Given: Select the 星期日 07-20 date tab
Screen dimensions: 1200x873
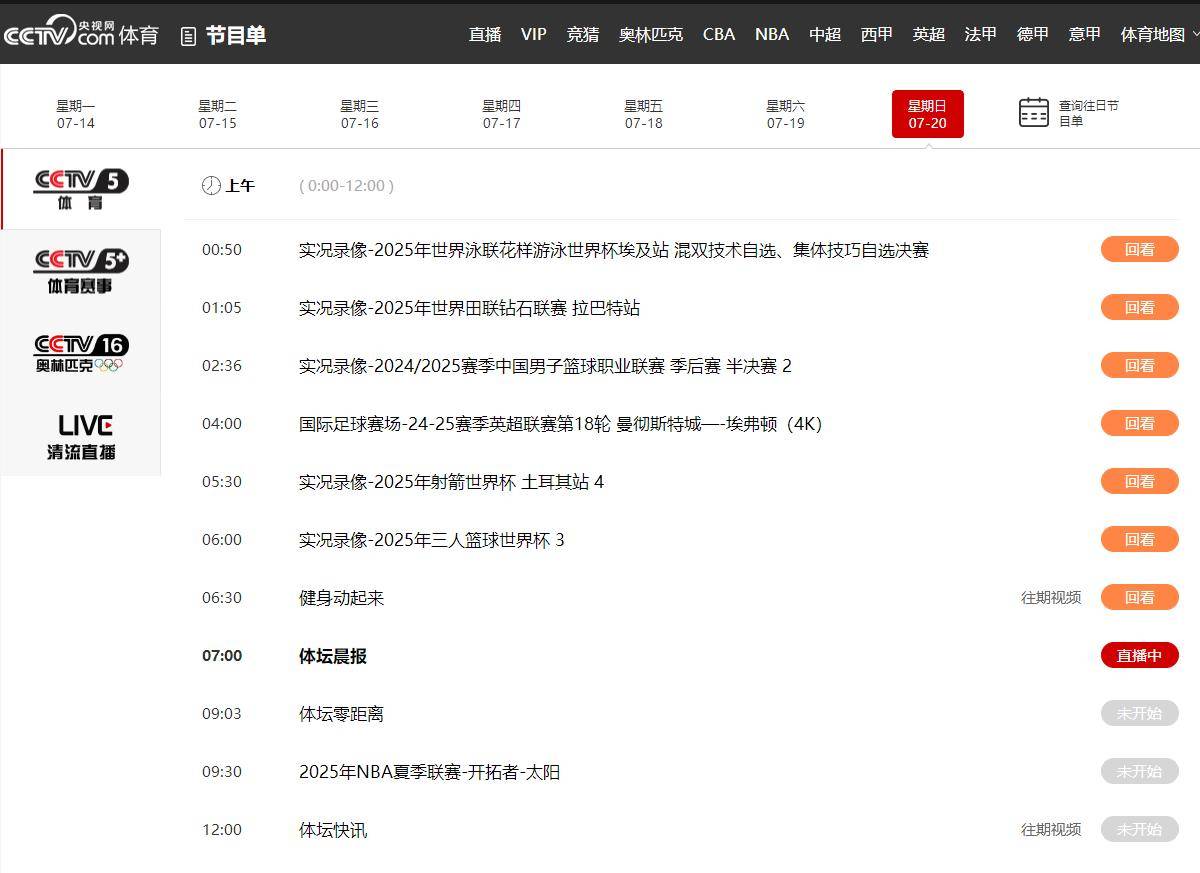Looking at the screenshot, I should pos(928,114).
